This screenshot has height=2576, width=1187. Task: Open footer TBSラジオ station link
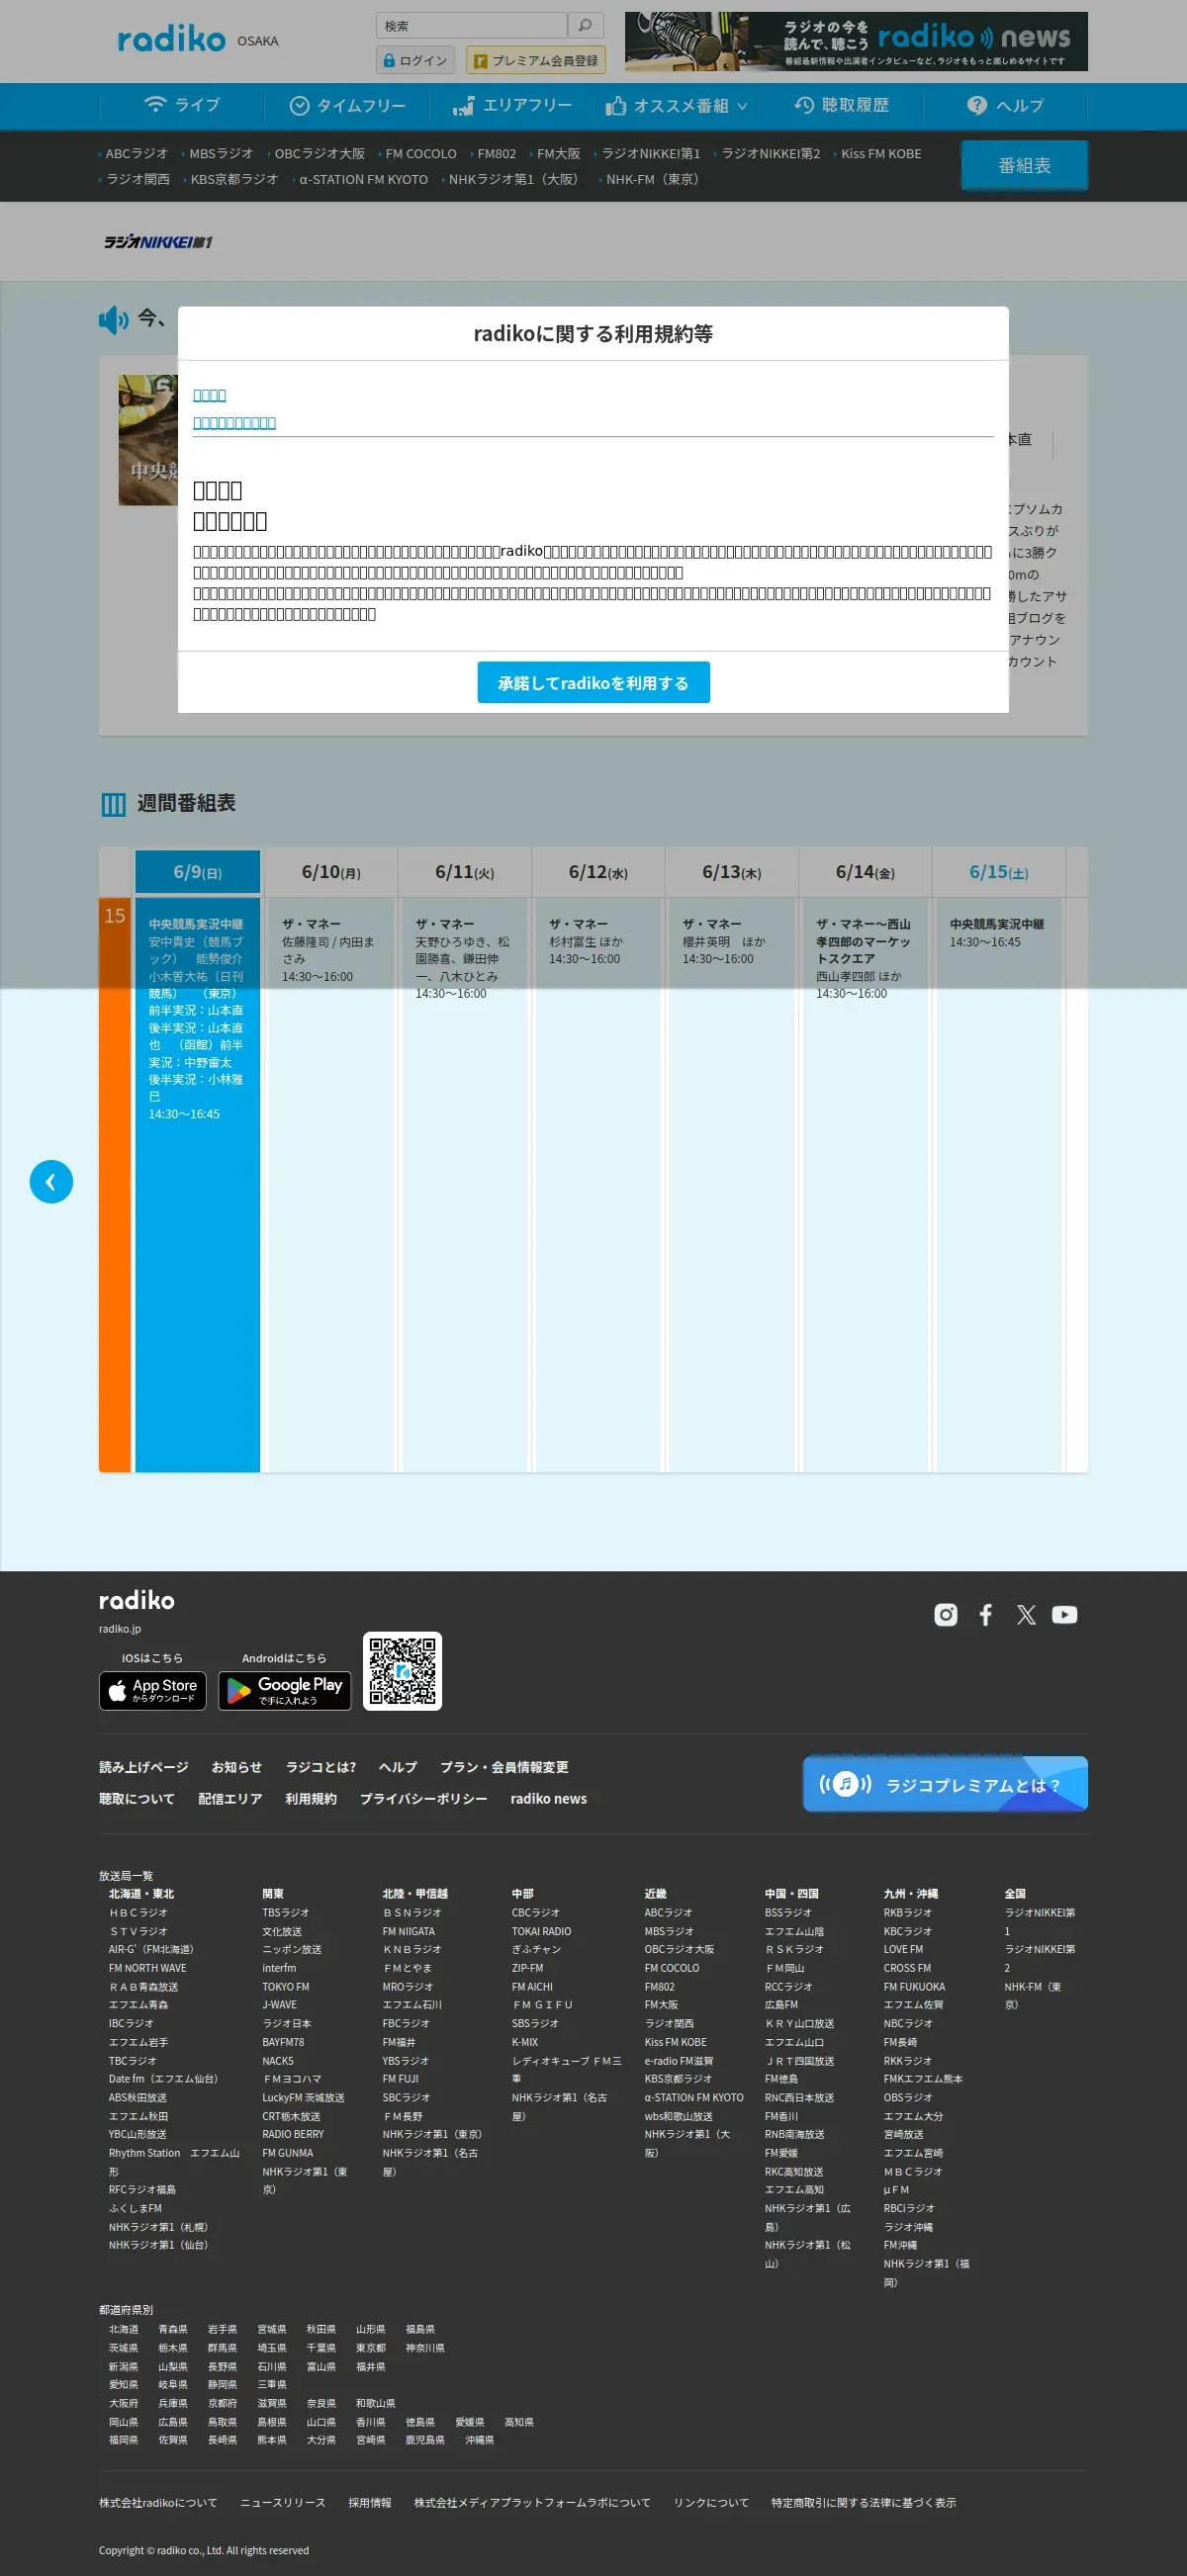[x=285, y=1912]
